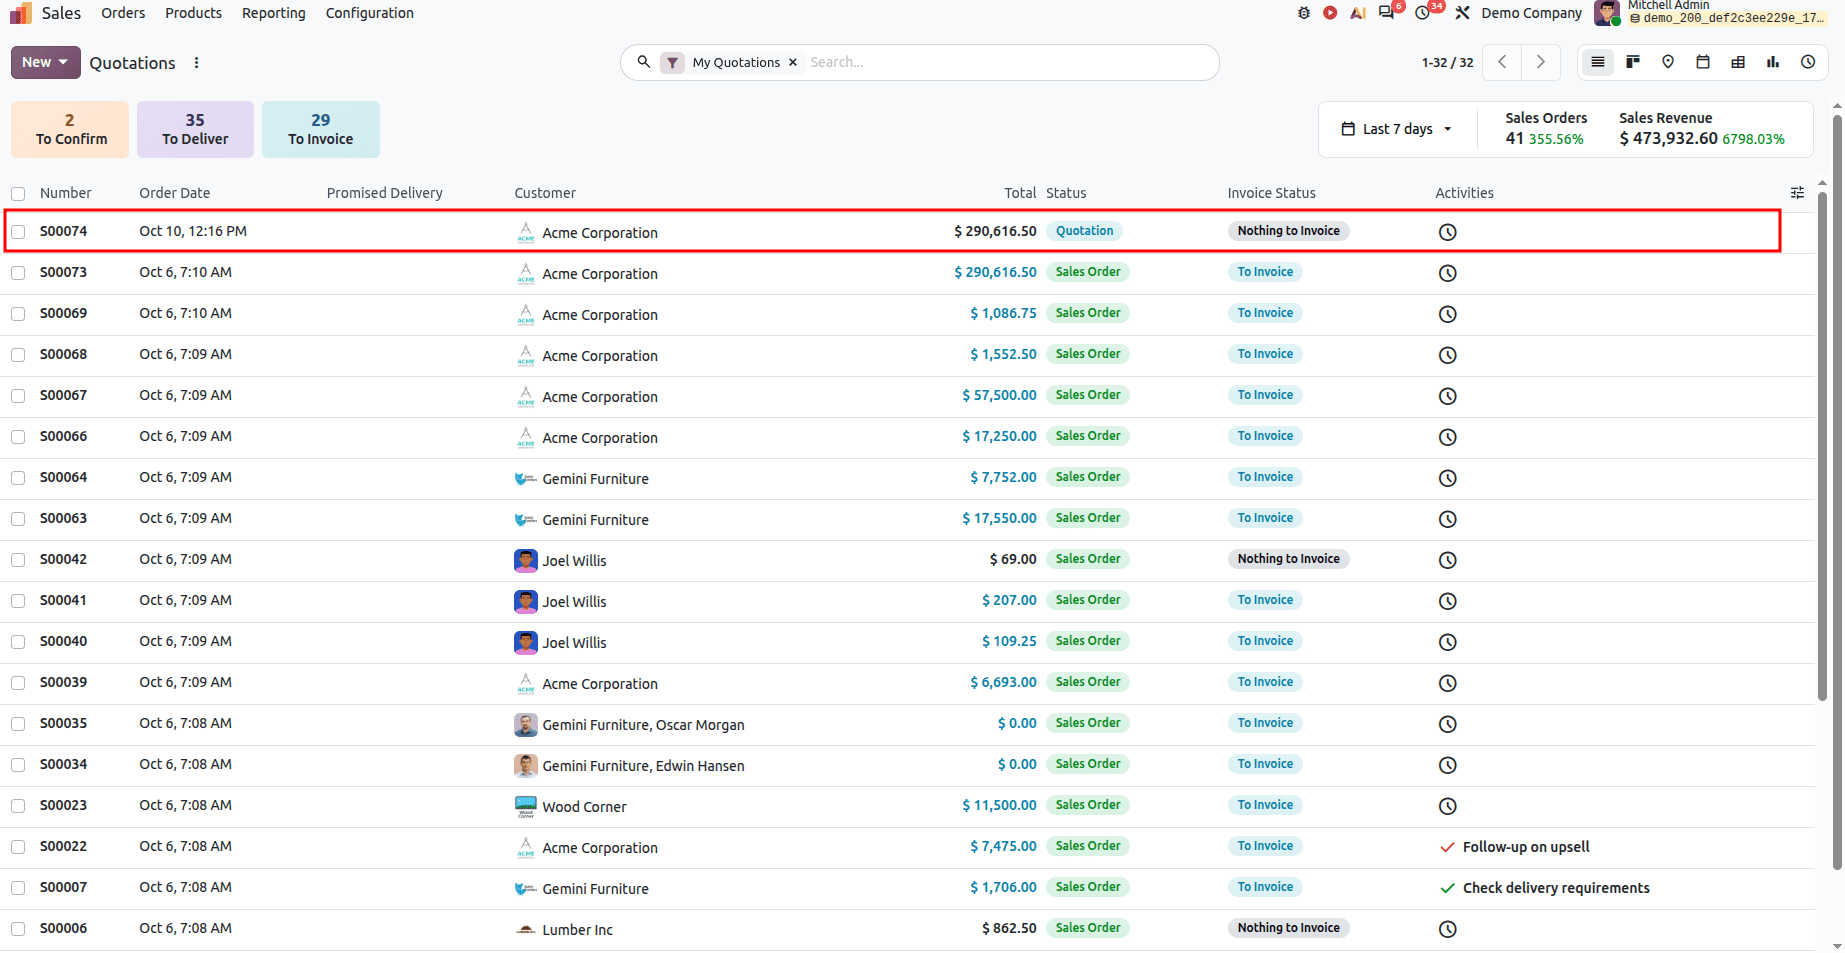Image resolution: width=1845 pixels, height=953 pixels.
Task: Tick the checkbox for S00064
Action: click(18, 478)
